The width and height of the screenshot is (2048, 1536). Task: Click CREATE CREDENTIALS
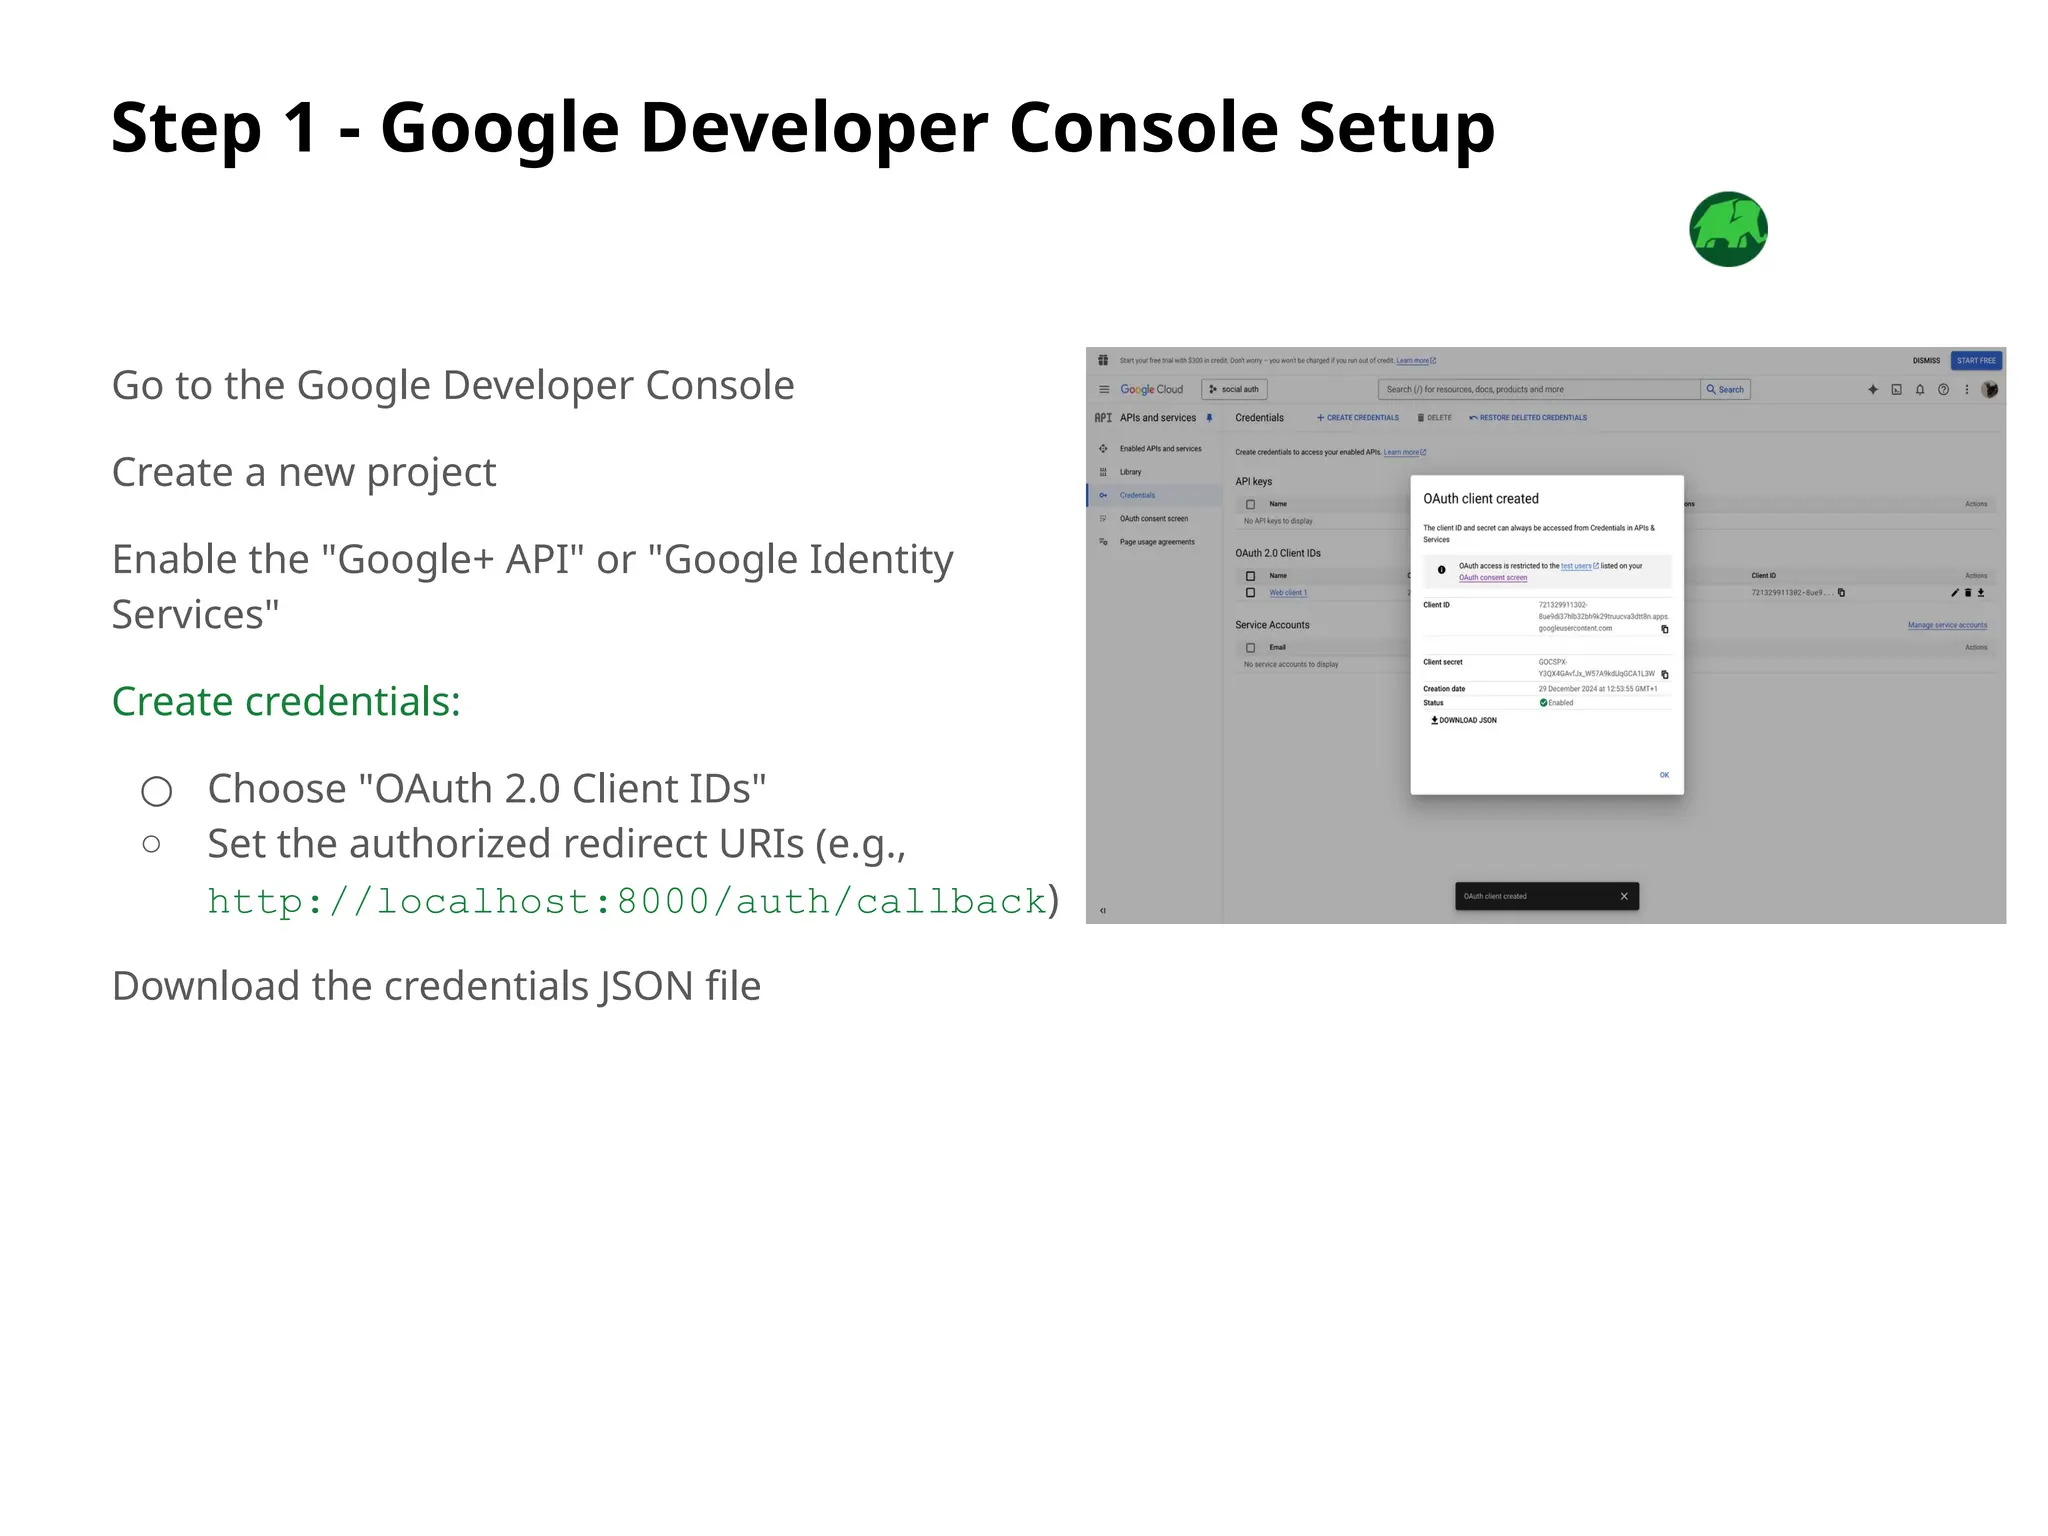pyautogui.click(x=1358, y=418)
